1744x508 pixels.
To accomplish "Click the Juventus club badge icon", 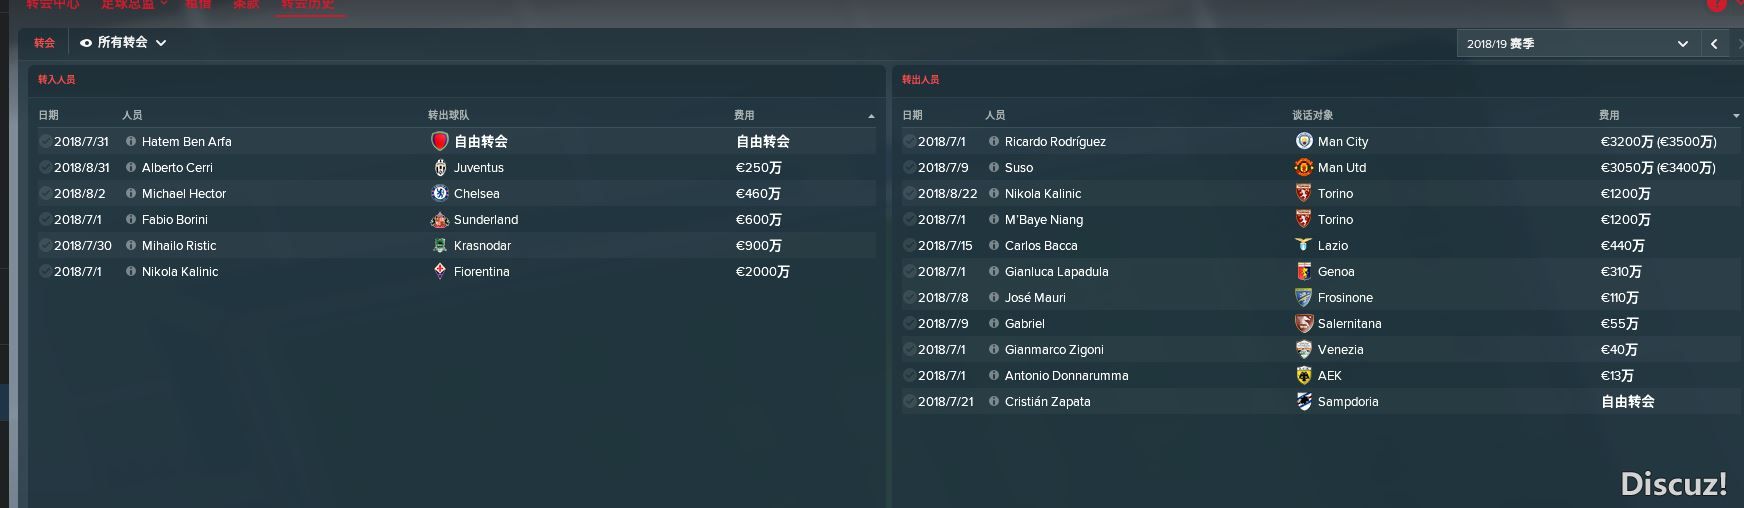I will pos(440,167).
